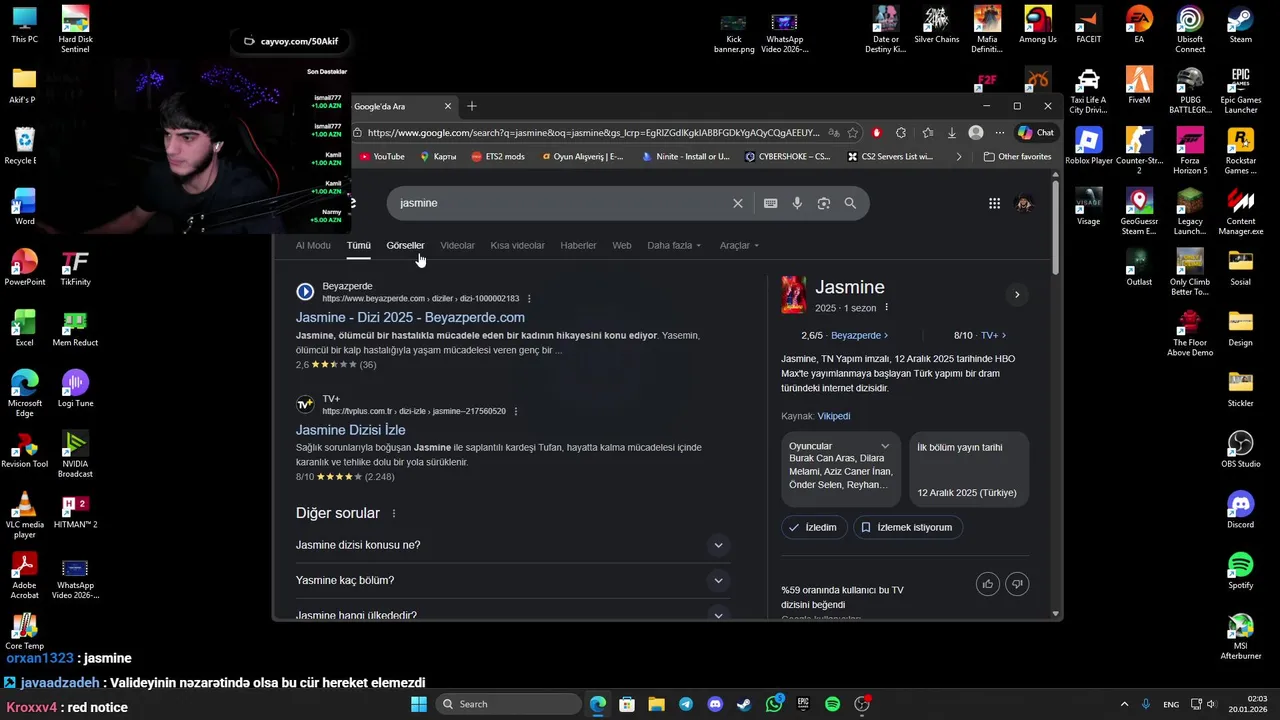Mark series as İzledim
This screenshot has height=720, width=1280.
(x=814, y=527)
